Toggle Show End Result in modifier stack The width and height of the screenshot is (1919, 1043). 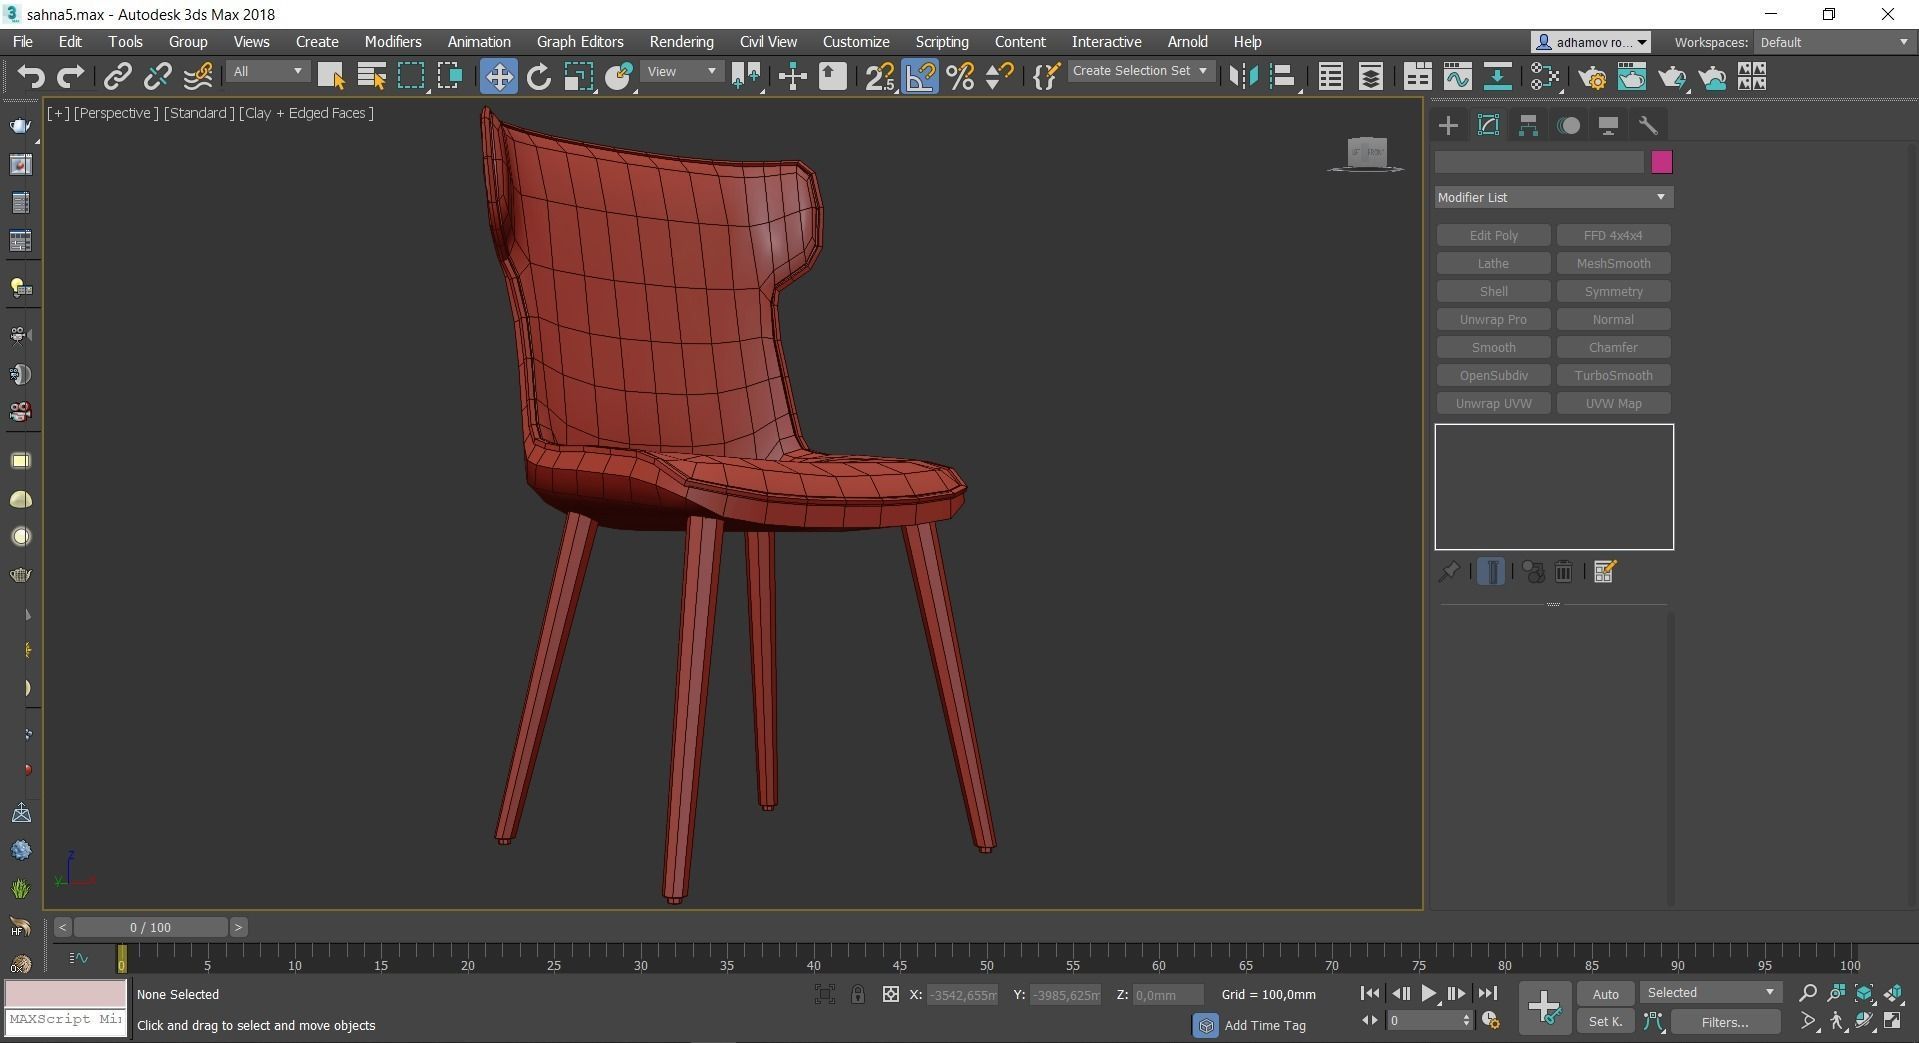[1491, 572]
